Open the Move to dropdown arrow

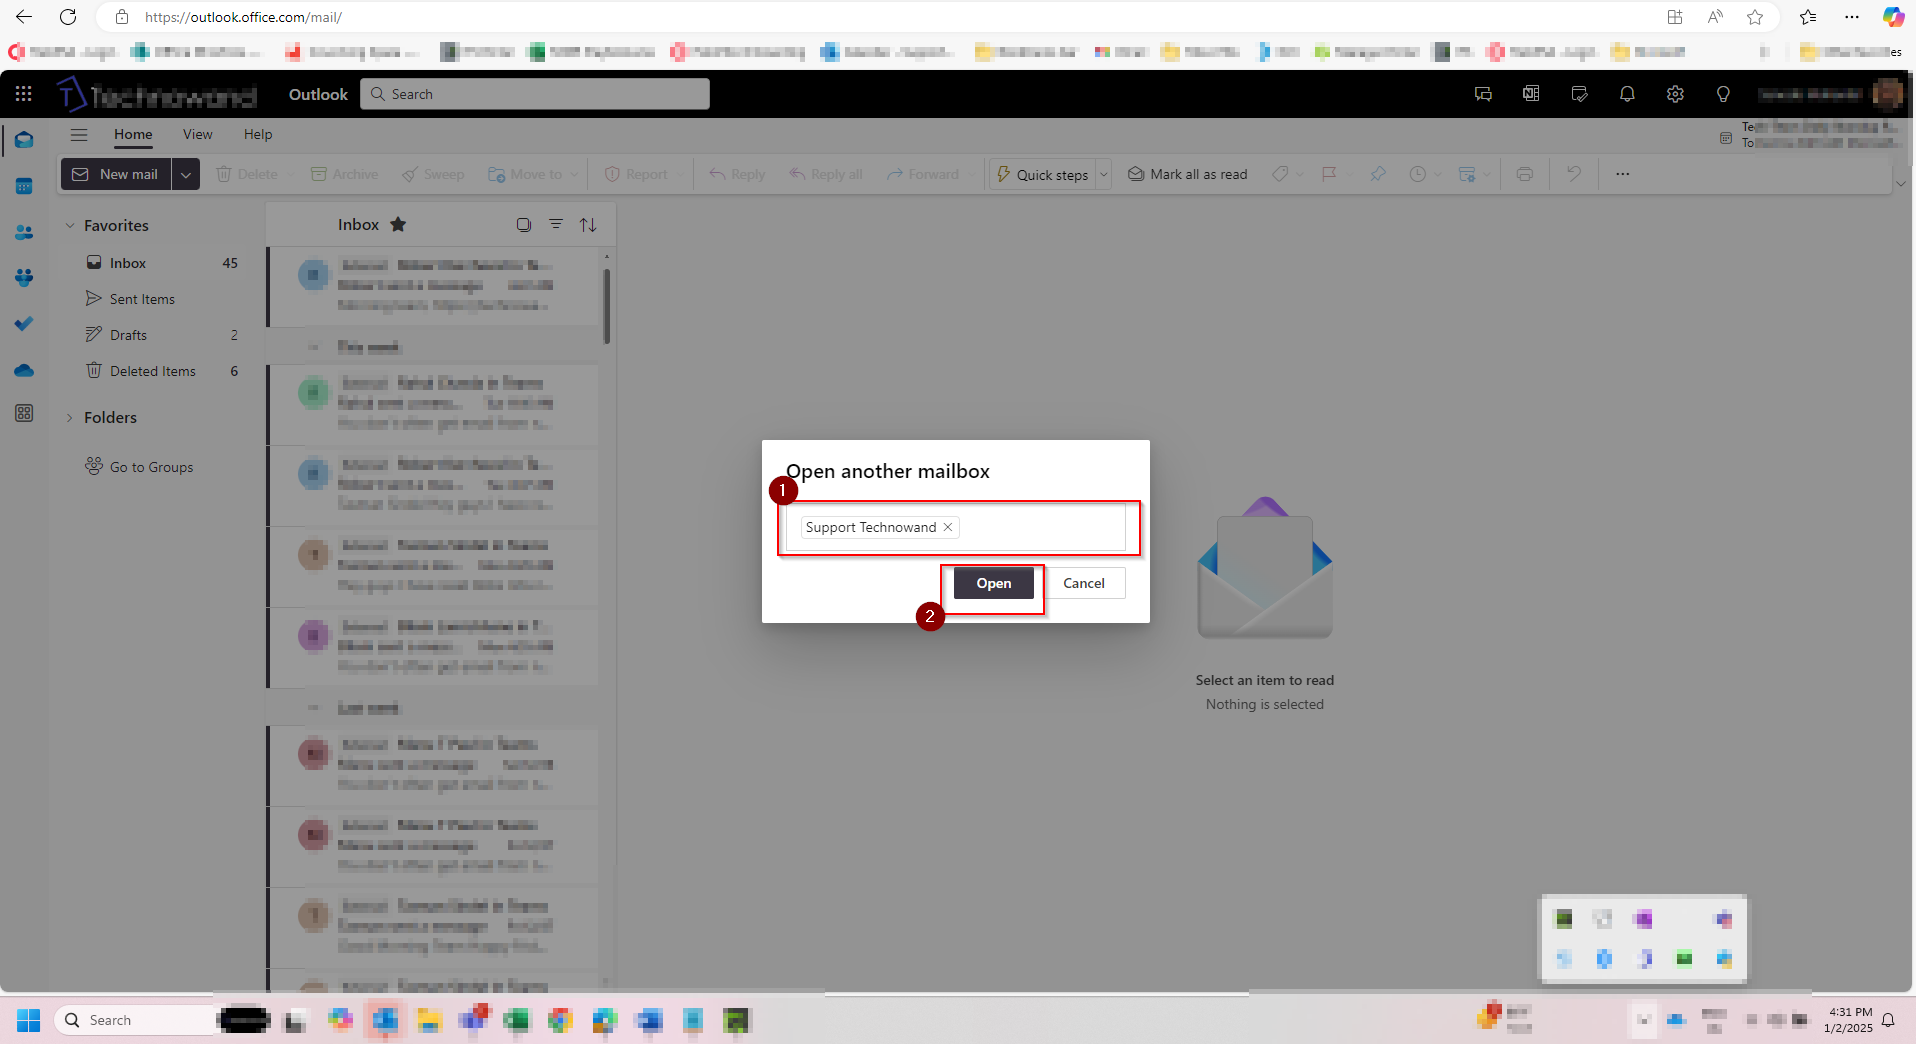click(575, 174)
